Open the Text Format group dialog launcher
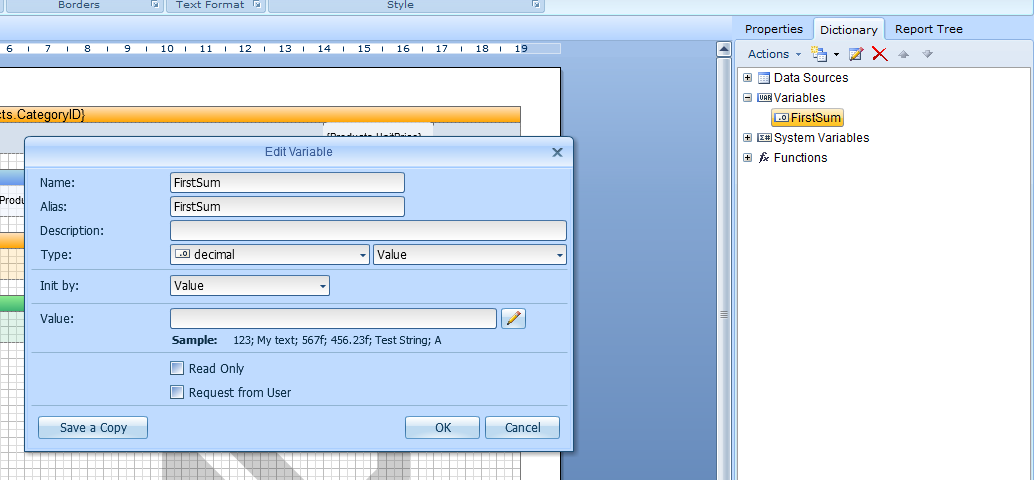This screenshot has width=1035, height=480. click(x=257, y=5)
